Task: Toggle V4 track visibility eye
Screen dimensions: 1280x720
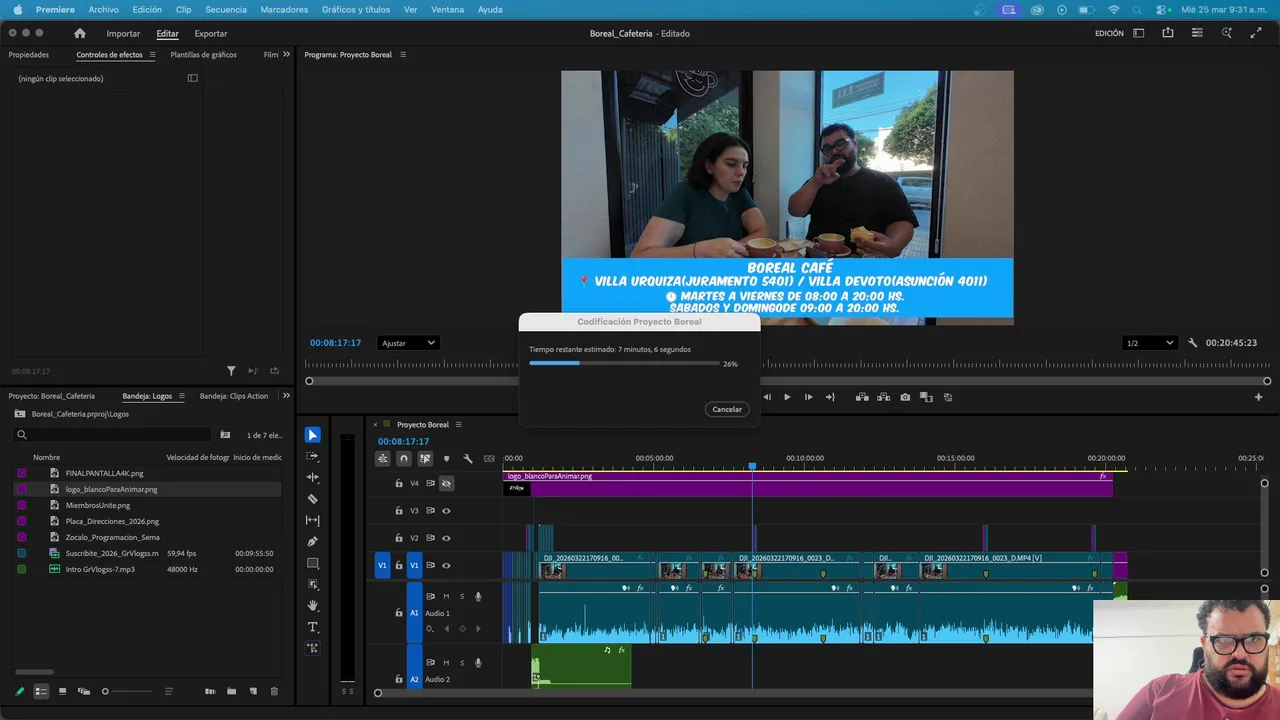Action: (446, 484)
